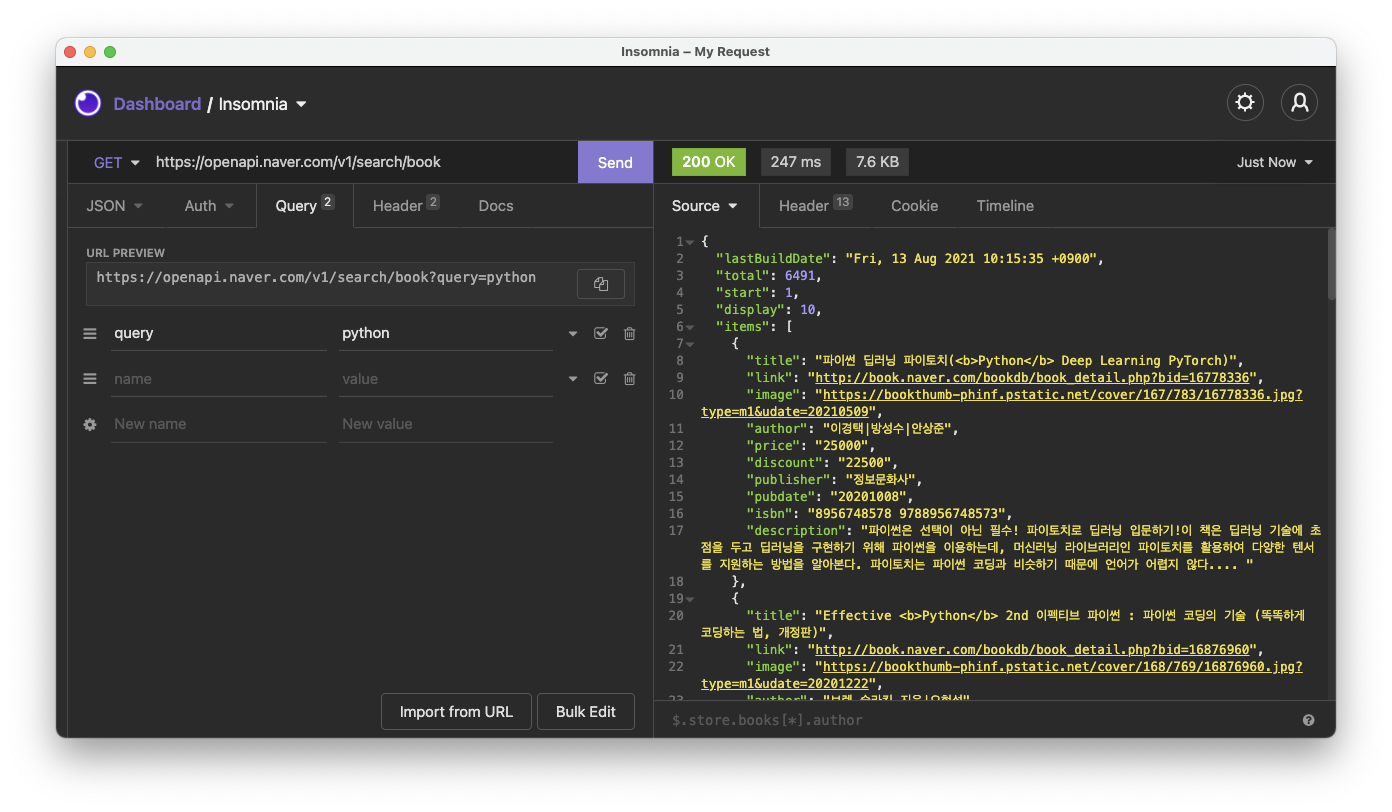Go to Dashboard link
The image size is (1392, 812).
click(157, 104)
